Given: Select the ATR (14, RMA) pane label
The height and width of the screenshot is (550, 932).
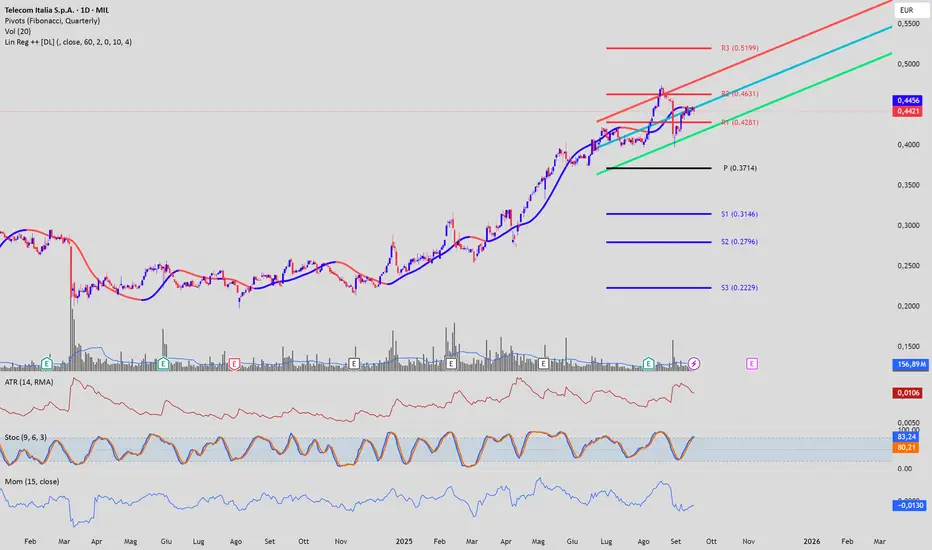Looking at the screenshot, I should pos(29,382).
